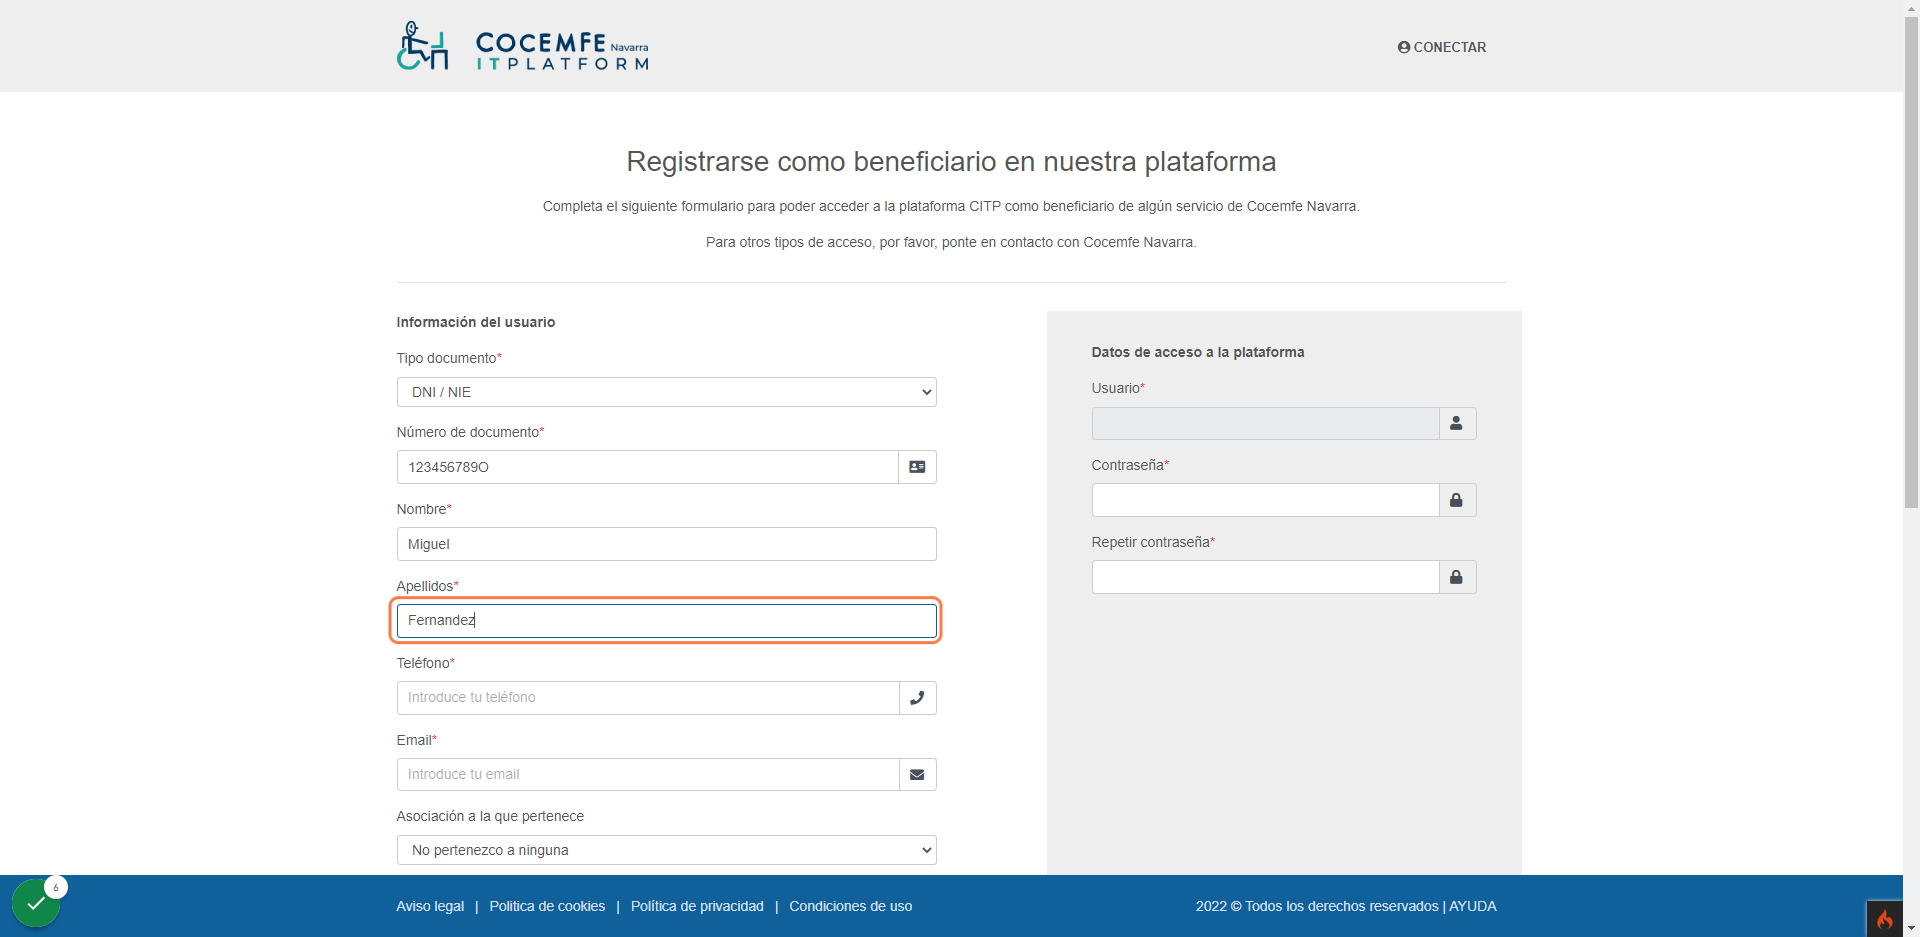Expand the Asociación a la que pertenece dropdown

pos(667,850)
